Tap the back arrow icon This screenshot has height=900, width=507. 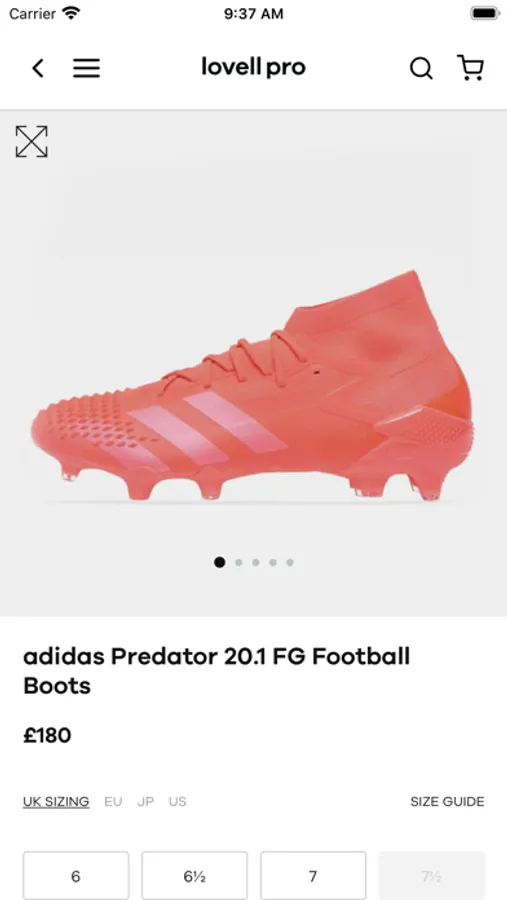pyautogui.click(x=38, y=68)
